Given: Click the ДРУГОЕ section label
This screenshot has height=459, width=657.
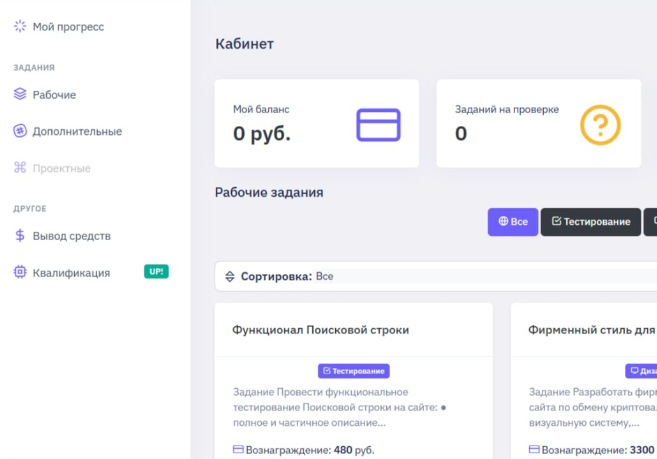Looking at the screenshot, I should coord(30,208).
